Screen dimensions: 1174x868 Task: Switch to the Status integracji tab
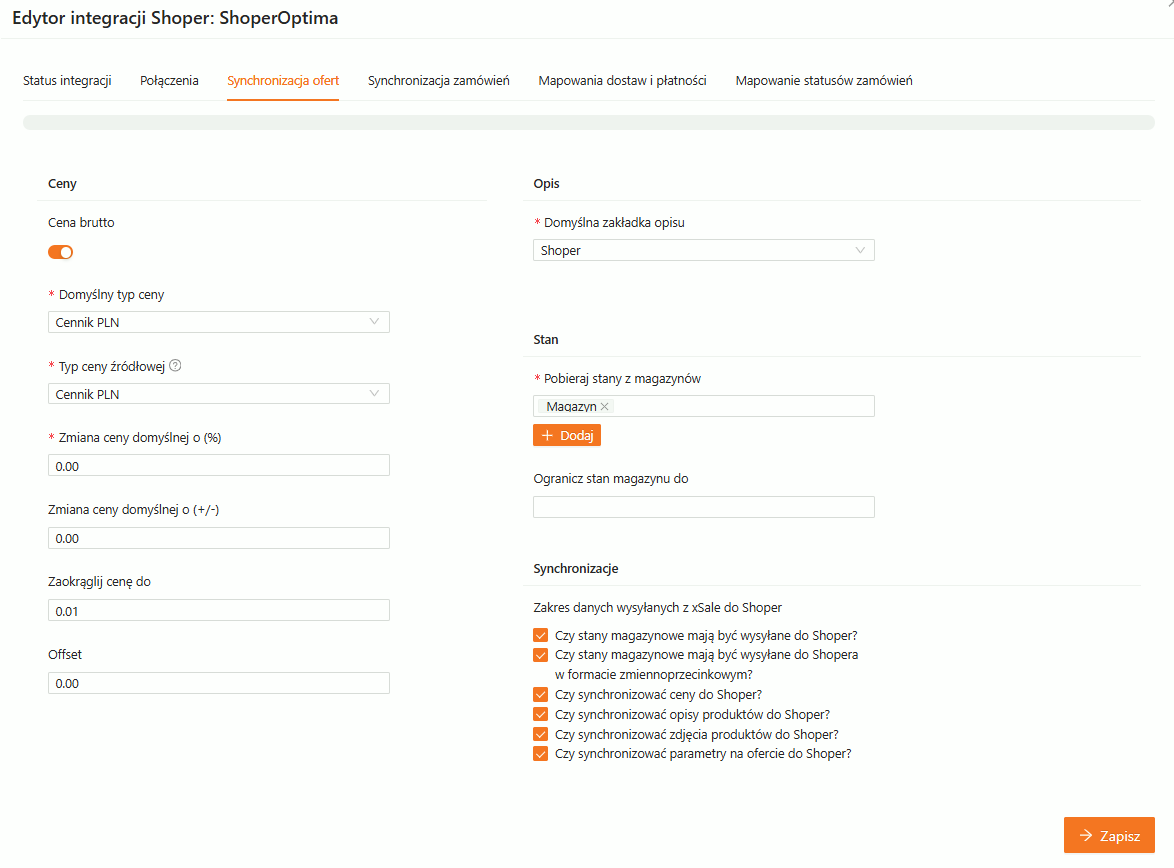[x=67, y=81]
